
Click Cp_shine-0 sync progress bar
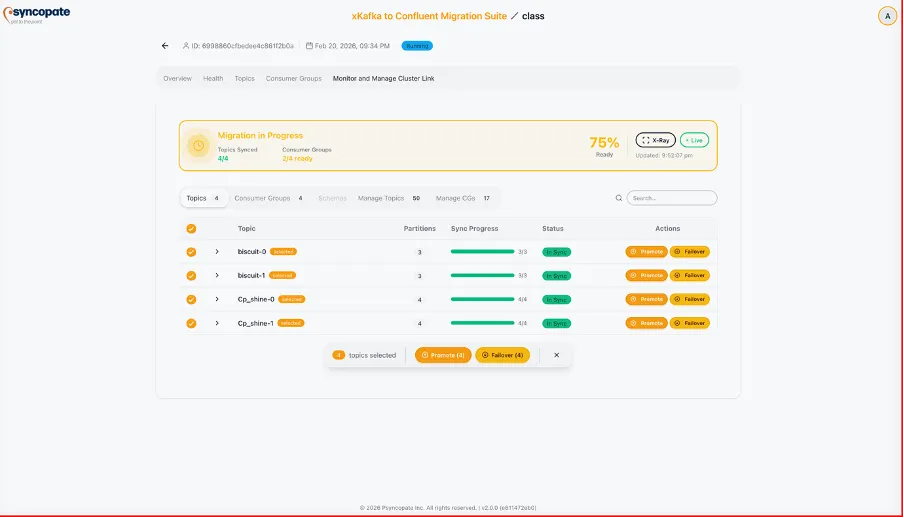click(x=482, y=299)
